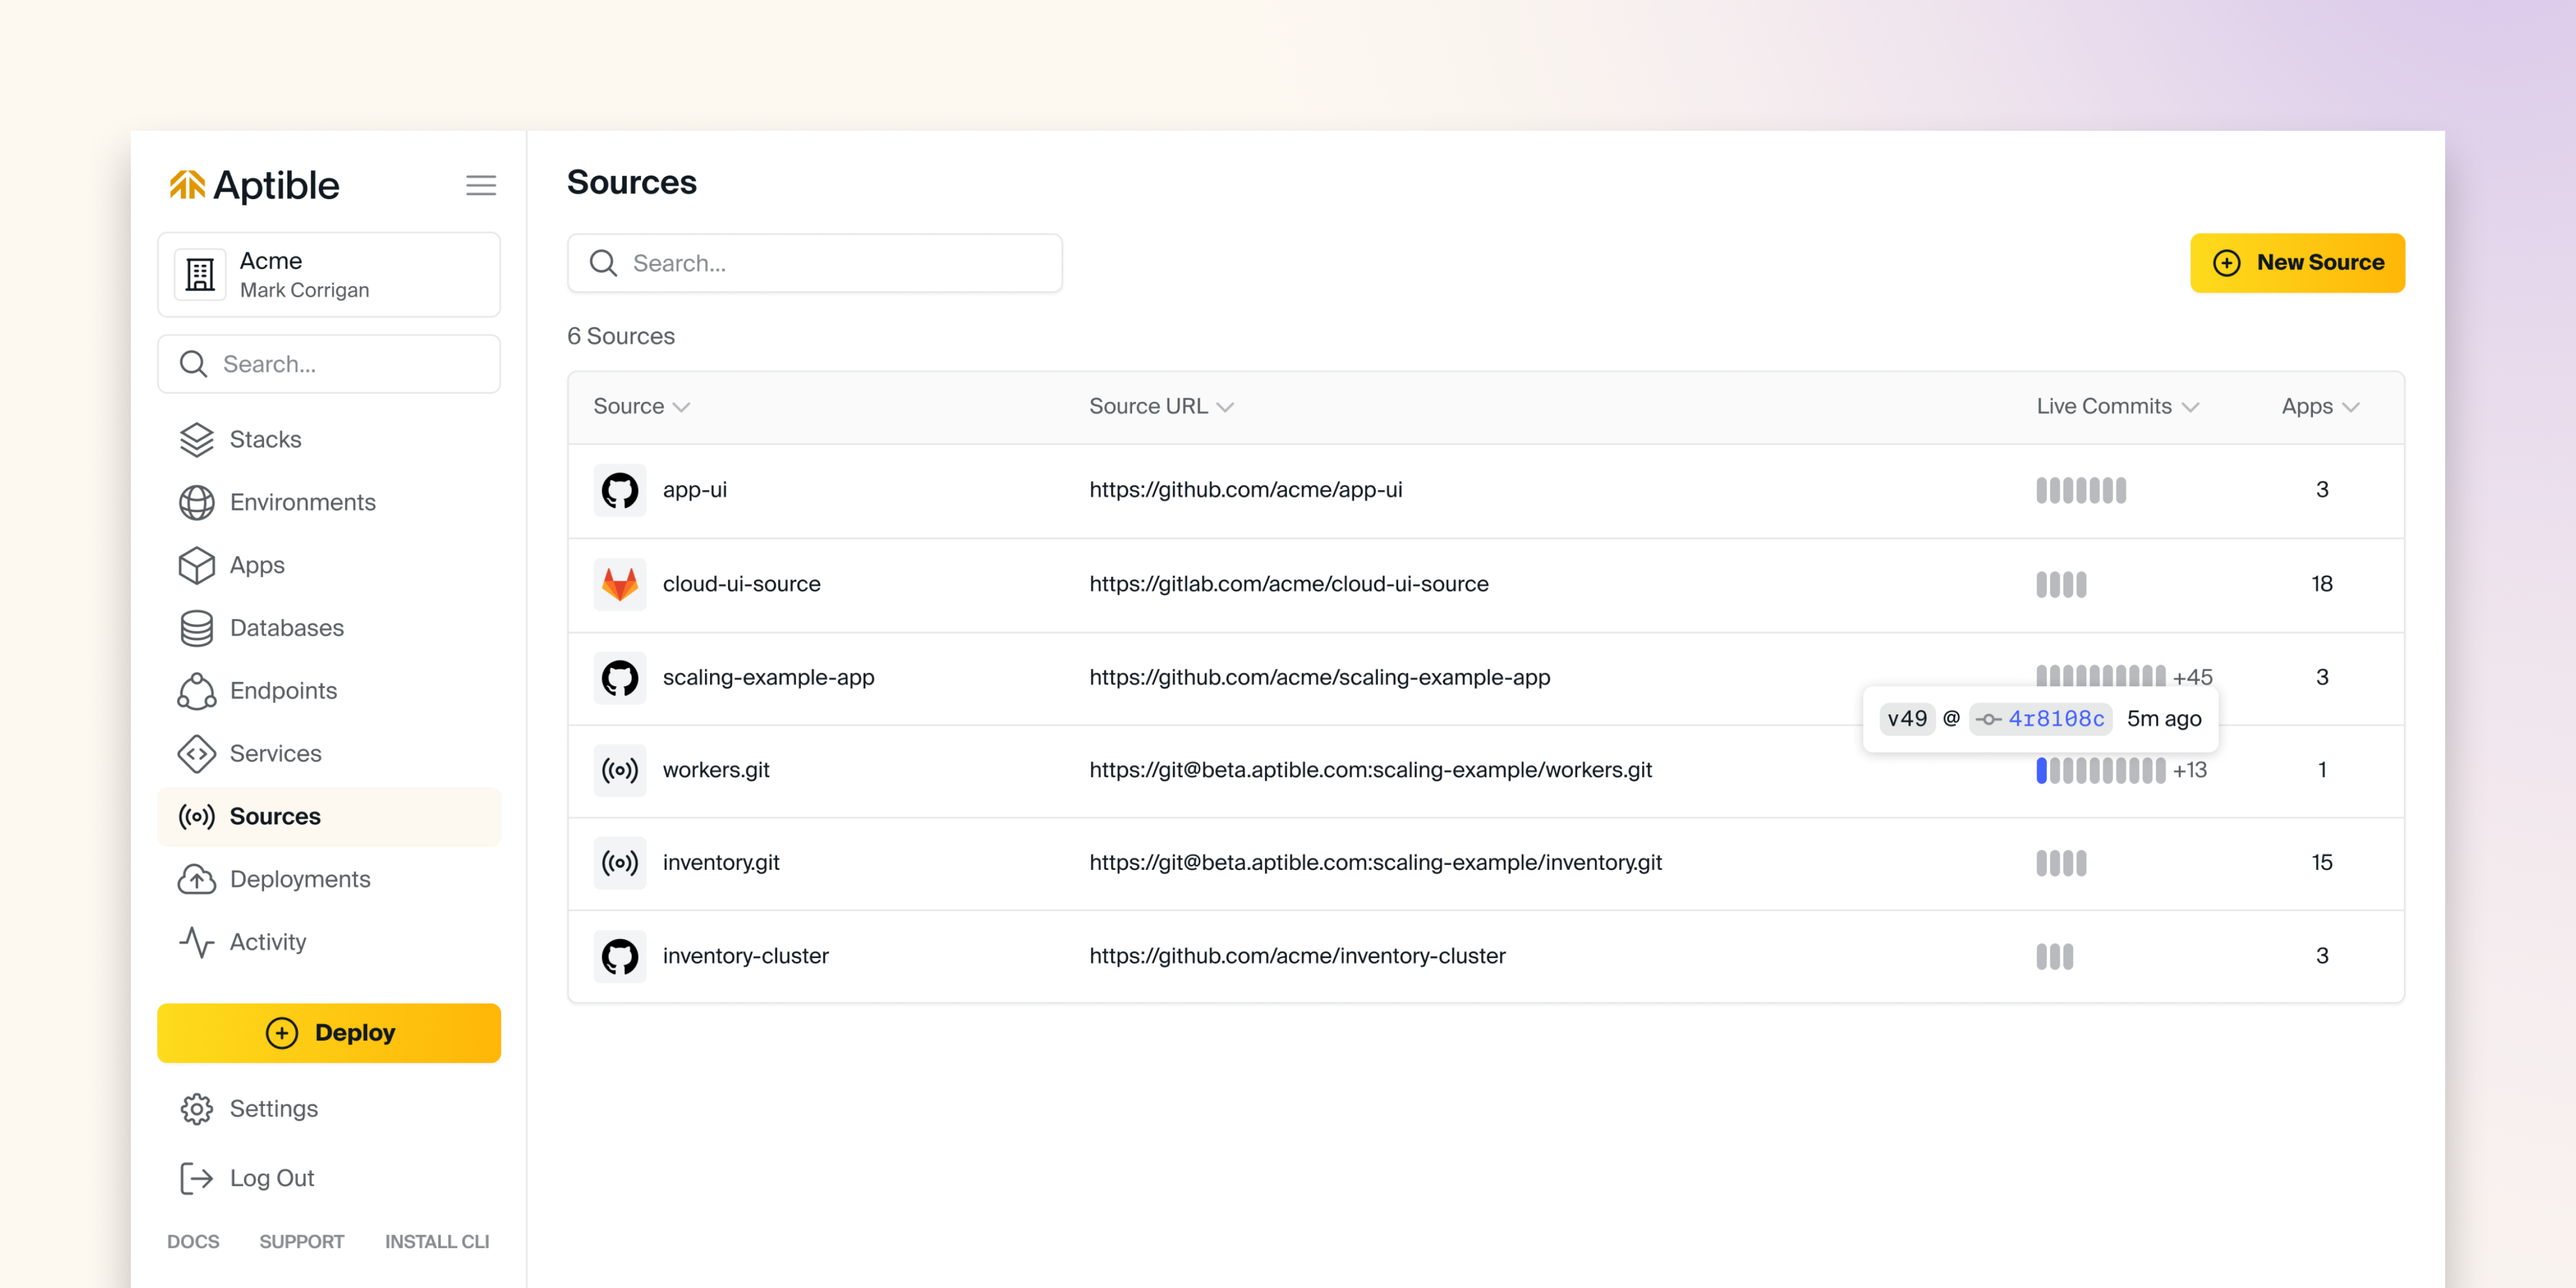This screenshot has width=2576, height=1288.
Task: Navigate to Endpoints
Action: click(x=283, y=691)
